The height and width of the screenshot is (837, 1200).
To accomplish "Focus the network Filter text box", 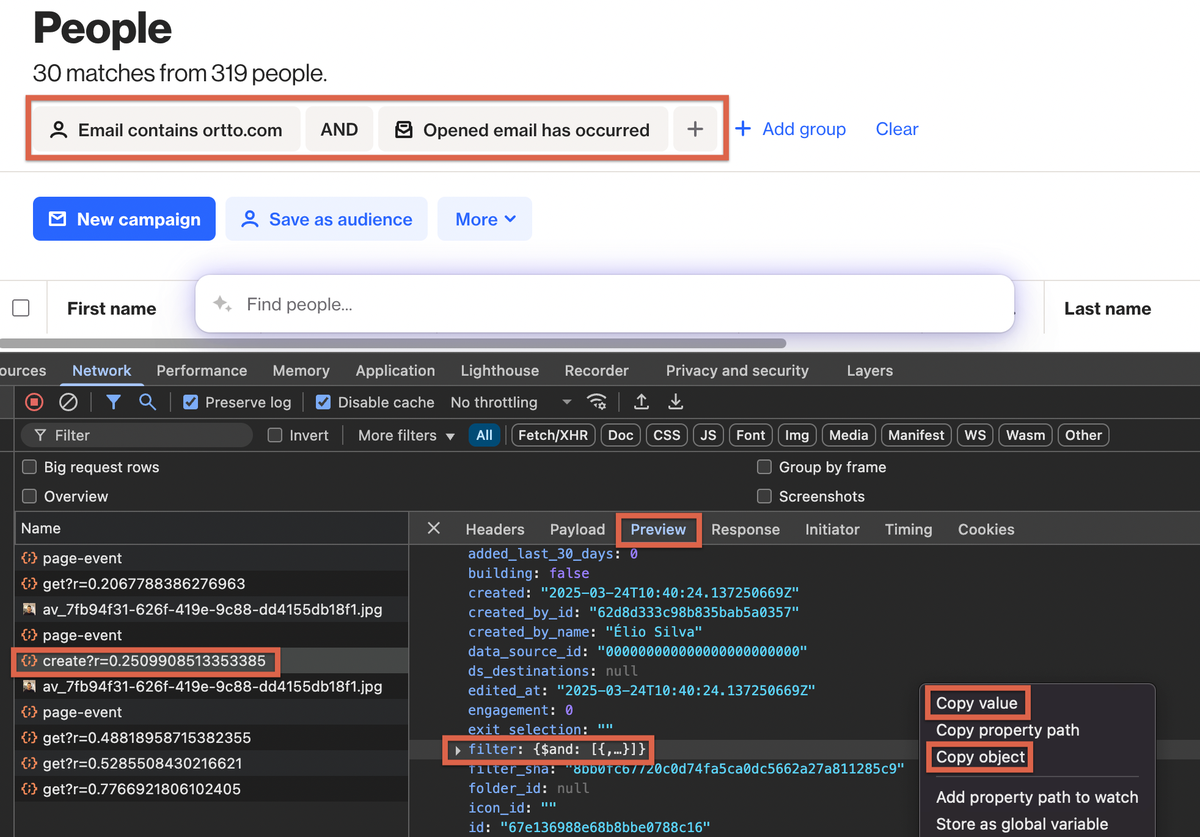I will (137, 435).
